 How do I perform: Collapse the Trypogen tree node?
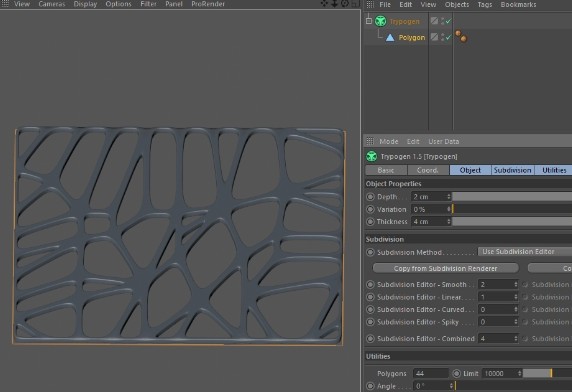click(x=369, y=21)
